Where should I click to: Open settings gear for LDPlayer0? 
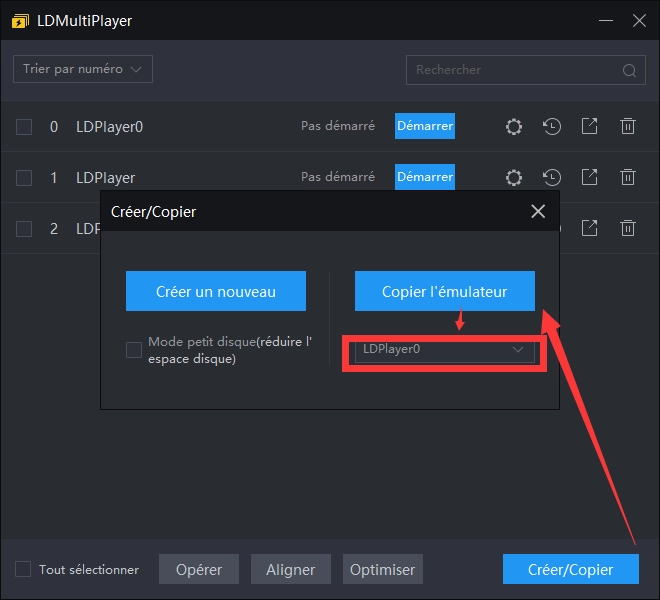[514, 126]
